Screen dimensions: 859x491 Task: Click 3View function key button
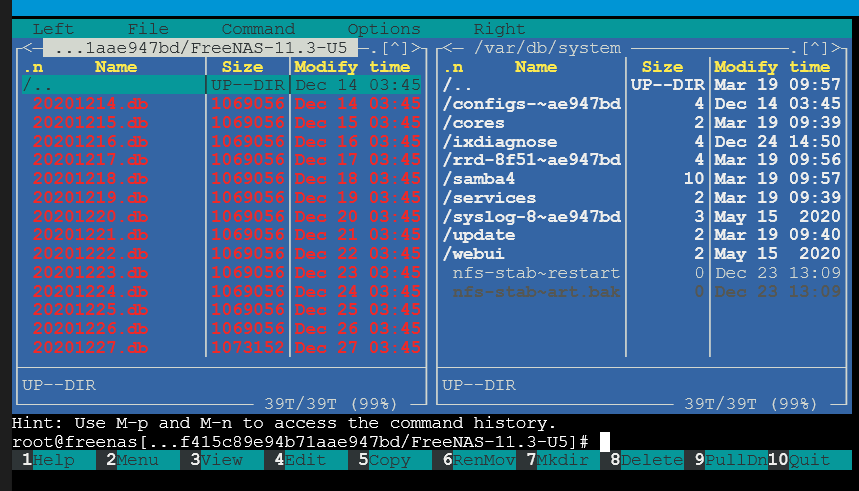[222, 460]
